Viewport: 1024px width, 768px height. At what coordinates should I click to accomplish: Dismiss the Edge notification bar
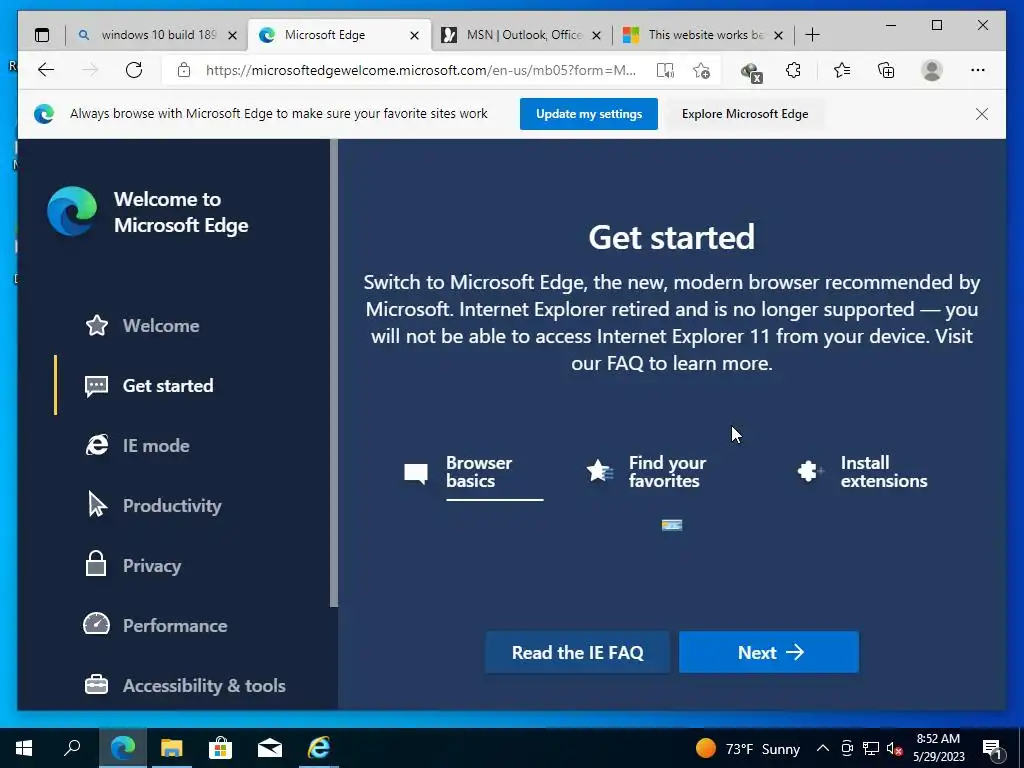(x=982, y=114)
